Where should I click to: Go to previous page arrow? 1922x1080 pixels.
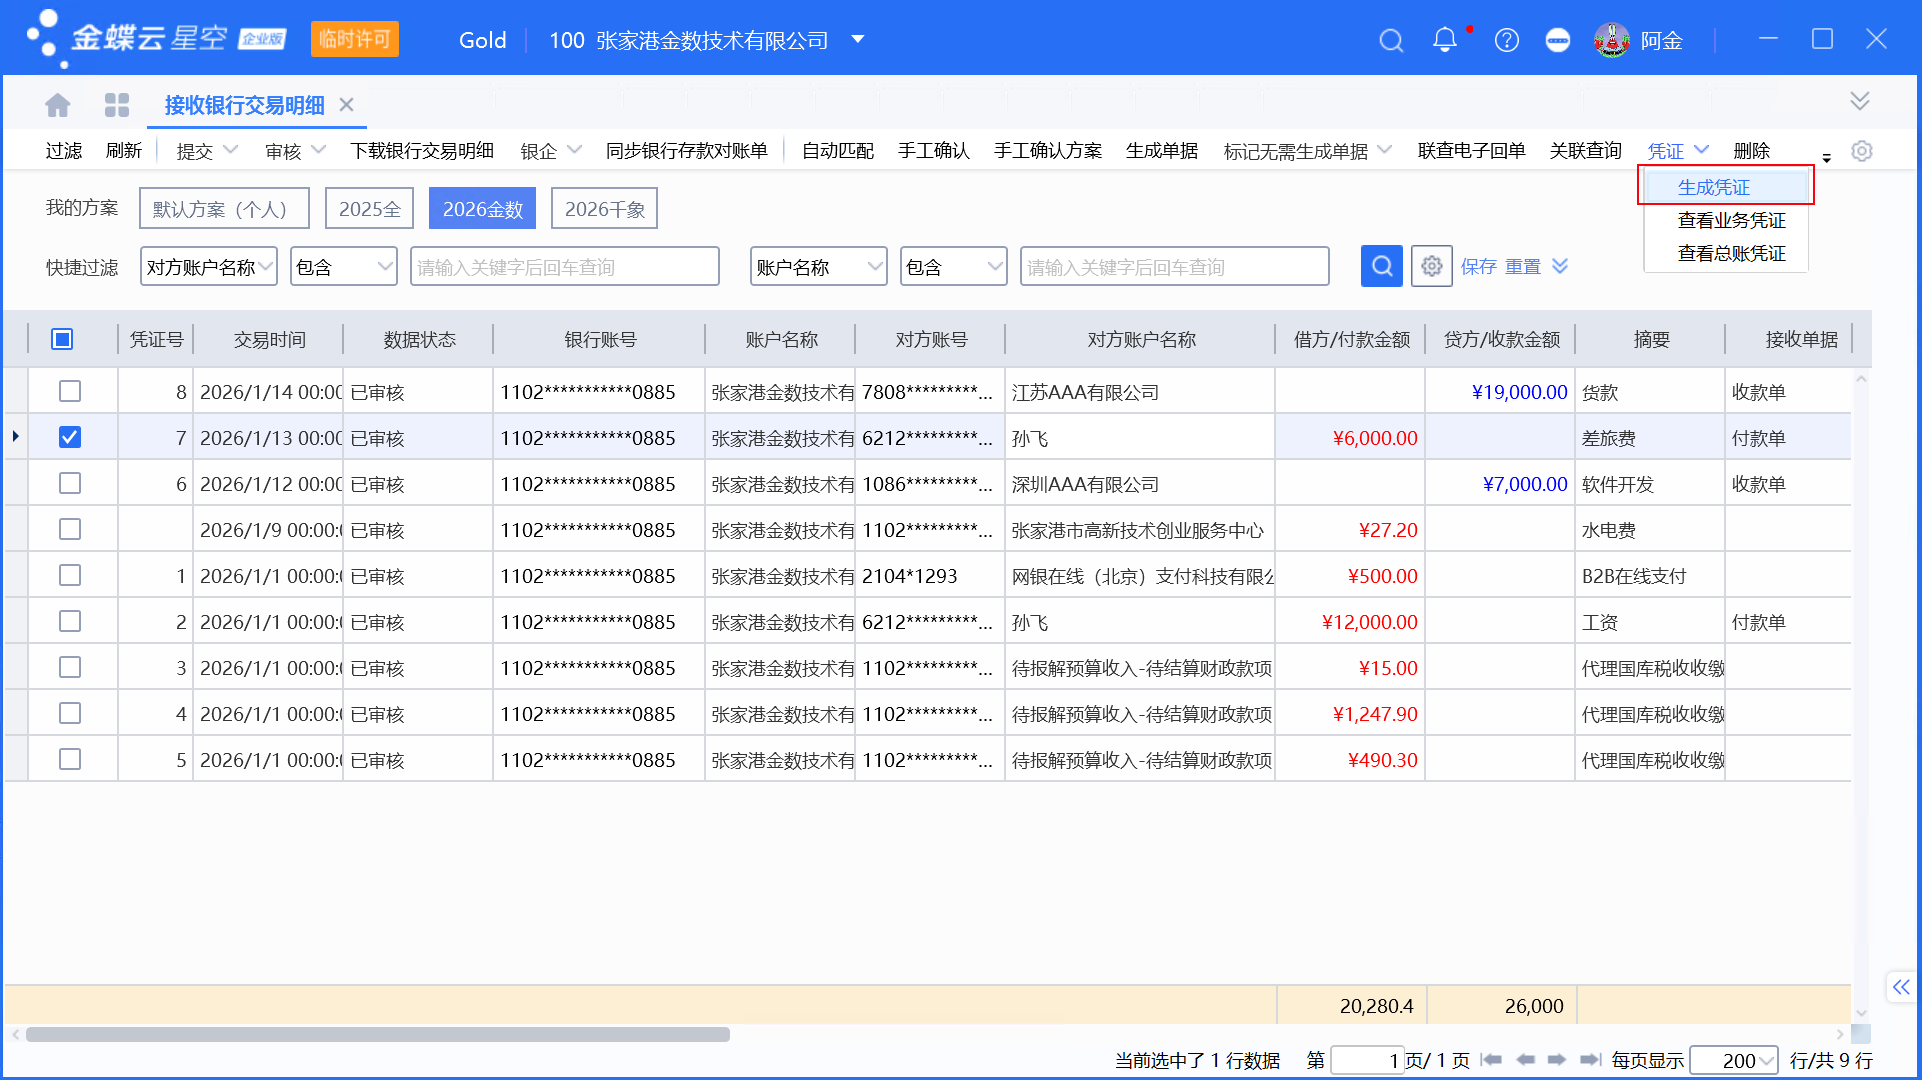(1525, 1060)
